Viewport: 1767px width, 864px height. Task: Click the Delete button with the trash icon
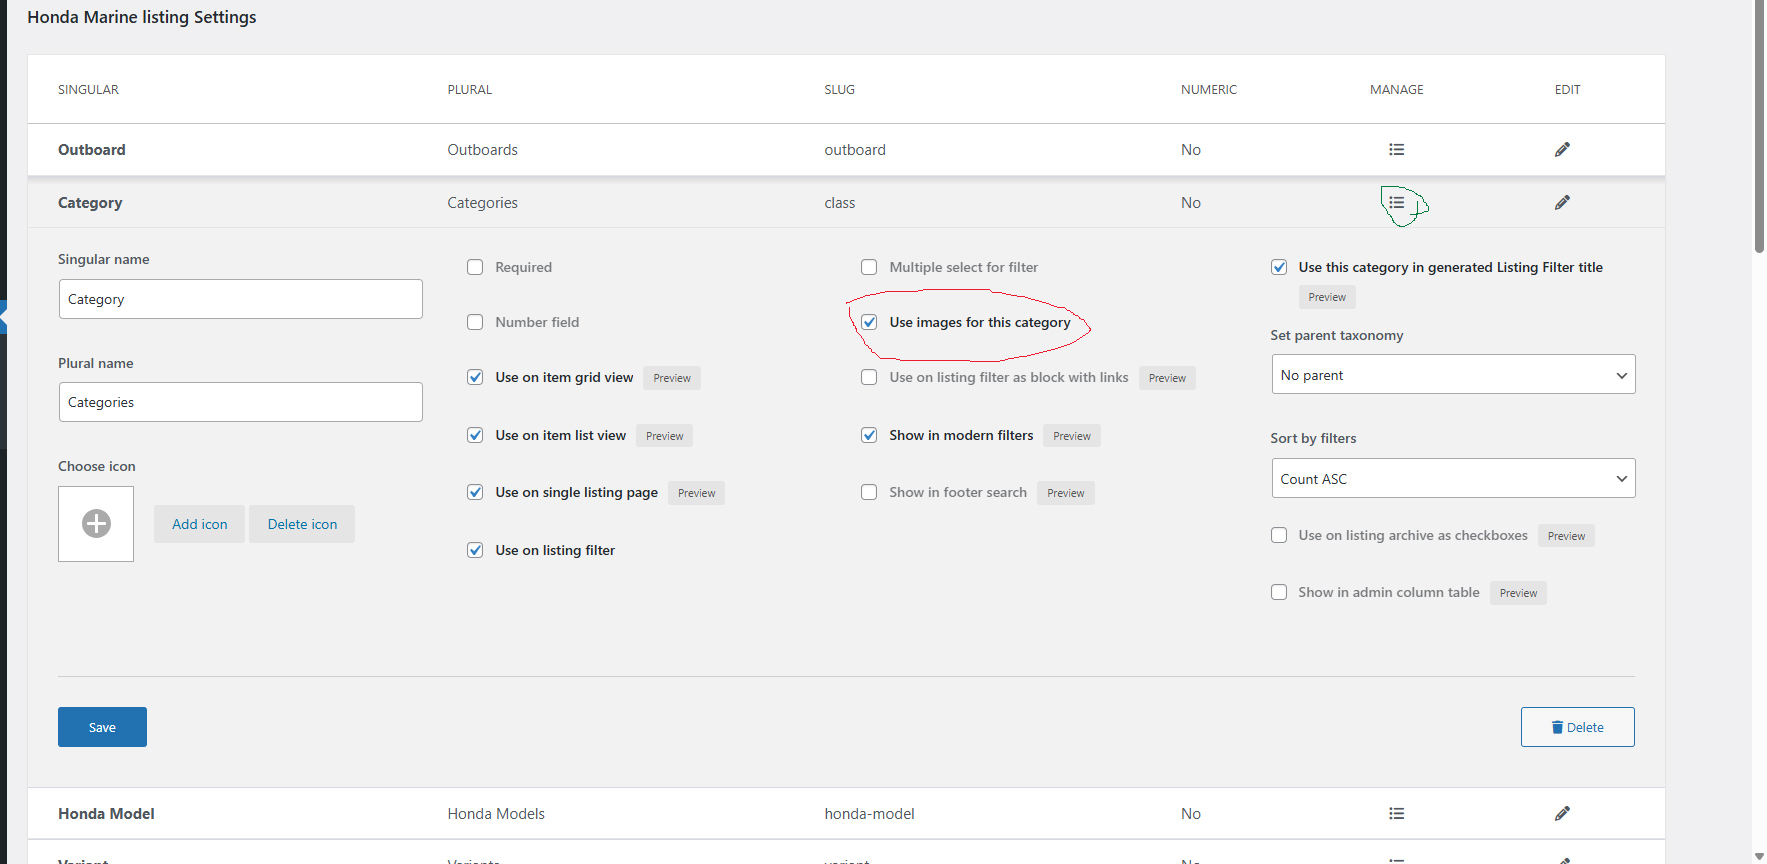pyautogui.click(x=1577, y=727)
